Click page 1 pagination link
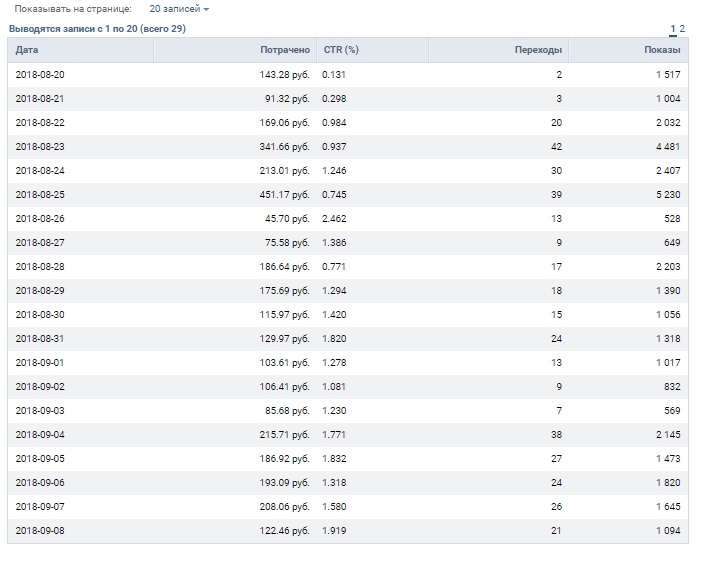Image resolution: width=702 pixels, height=588 pixels. 673,29
